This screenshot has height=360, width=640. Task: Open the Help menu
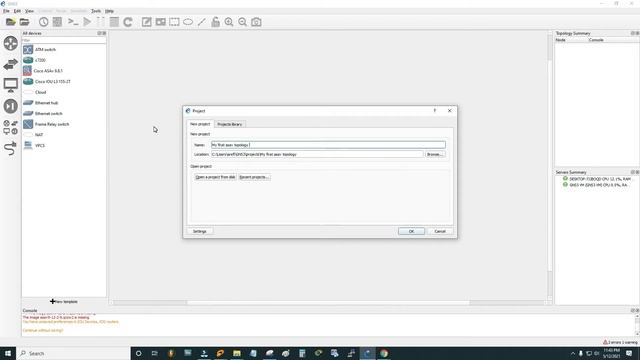109,11
